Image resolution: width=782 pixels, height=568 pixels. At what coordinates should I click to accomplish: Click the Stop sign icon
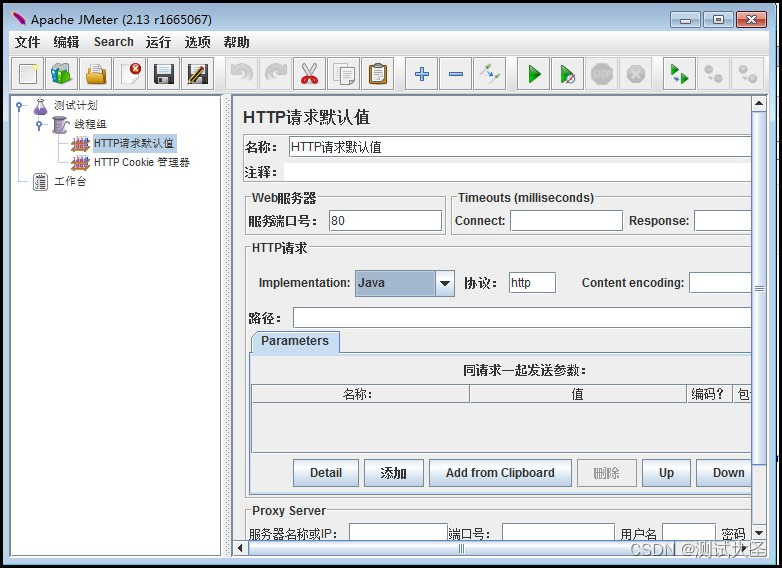pos(601,74)
